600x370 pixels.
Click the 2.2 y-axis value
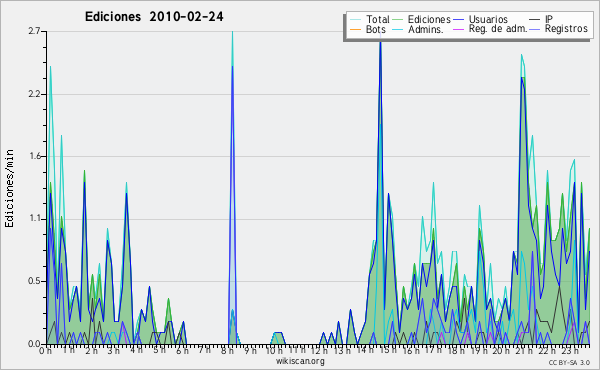34,94
